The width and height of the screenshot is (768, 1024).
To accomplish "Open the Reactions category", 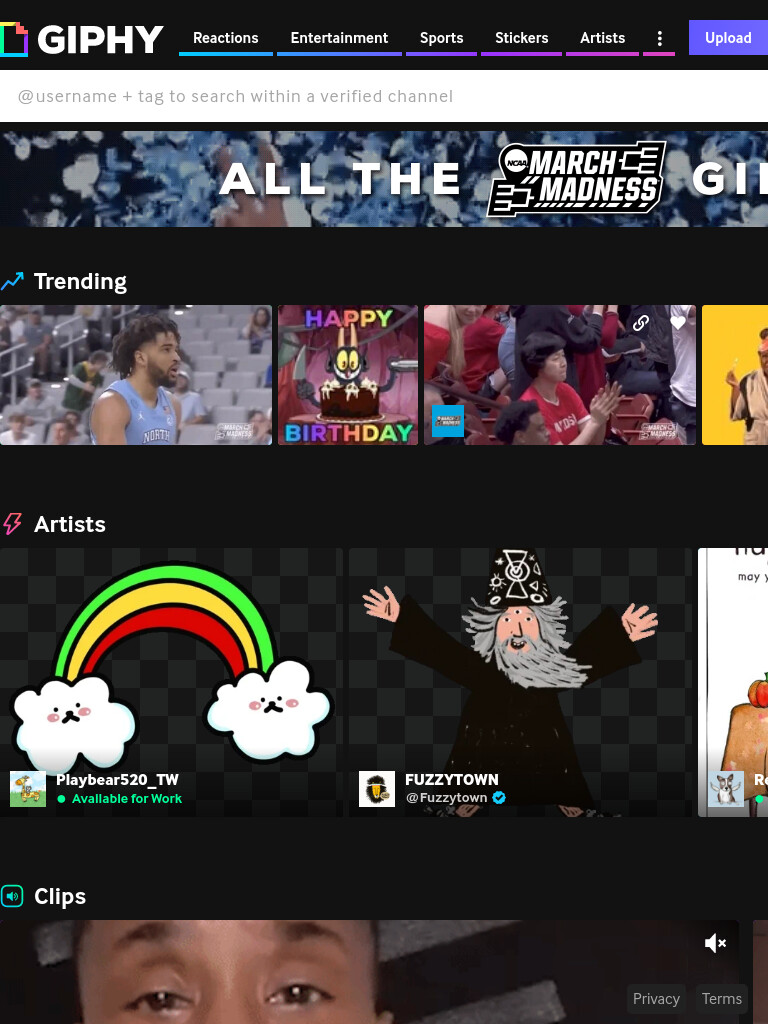I will pos(225,39).
